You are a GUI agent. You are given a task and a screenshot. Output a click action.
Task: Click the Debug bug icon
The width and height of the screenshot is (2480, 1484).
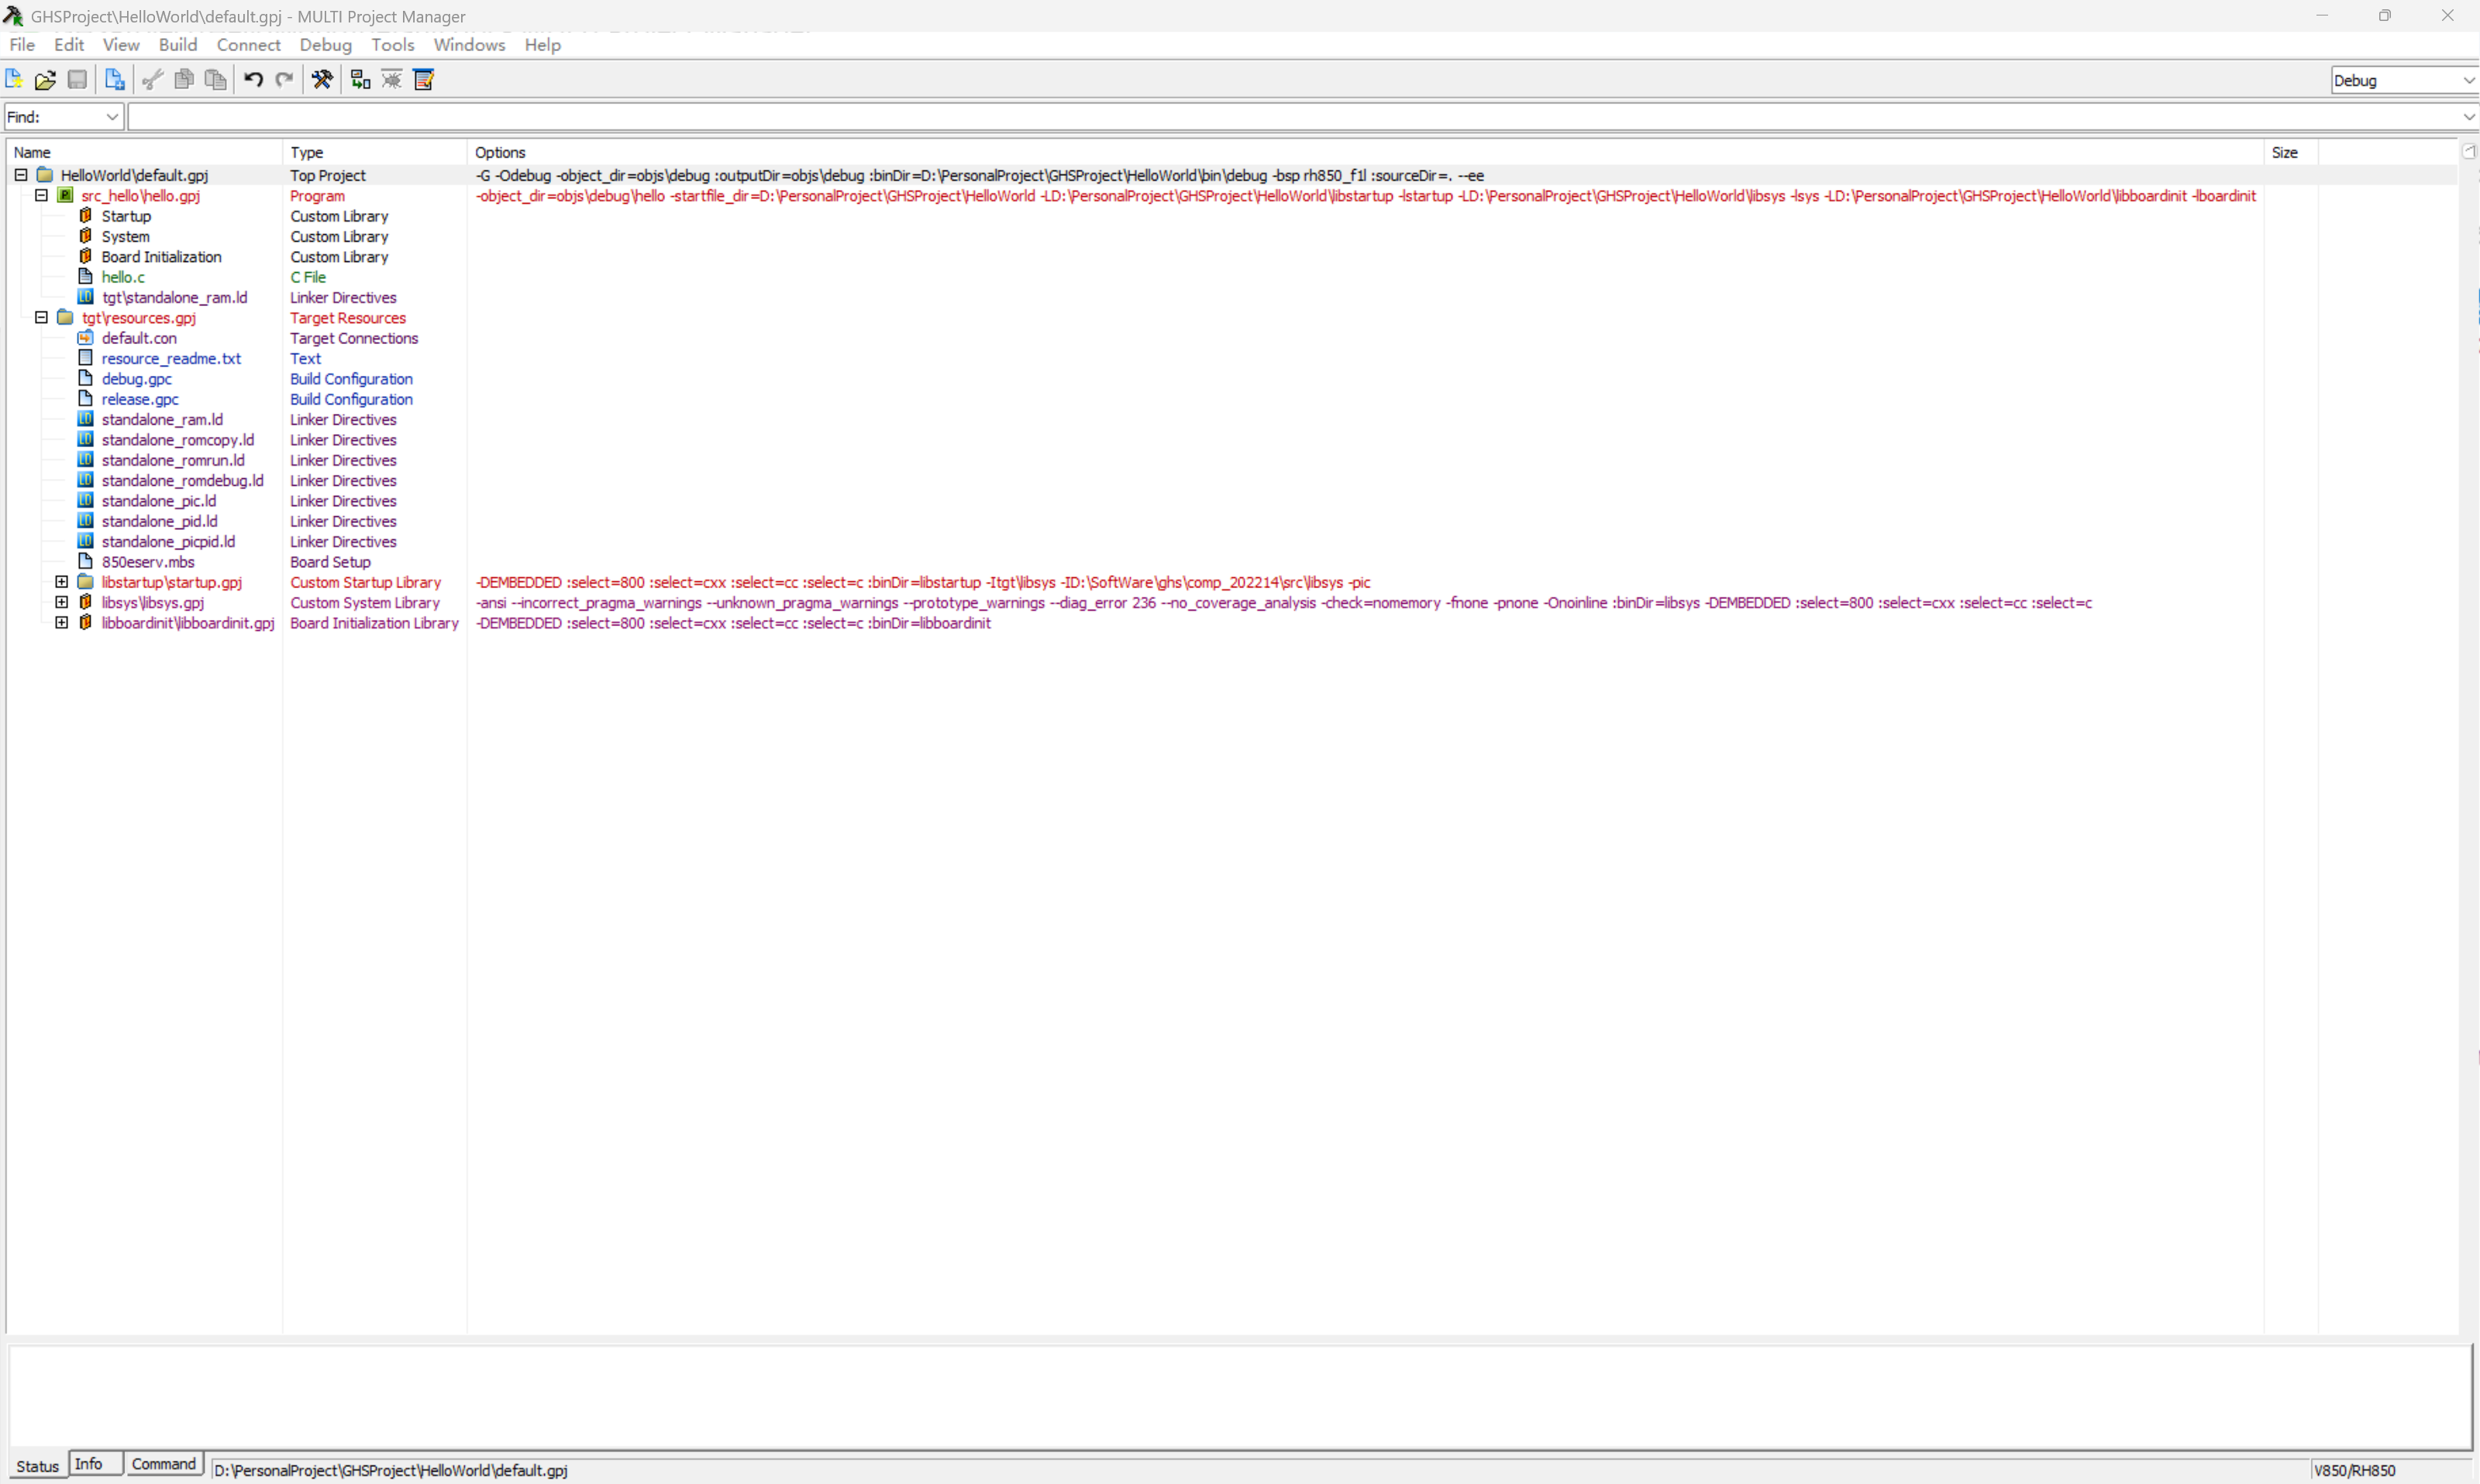(x=392, y=80)
